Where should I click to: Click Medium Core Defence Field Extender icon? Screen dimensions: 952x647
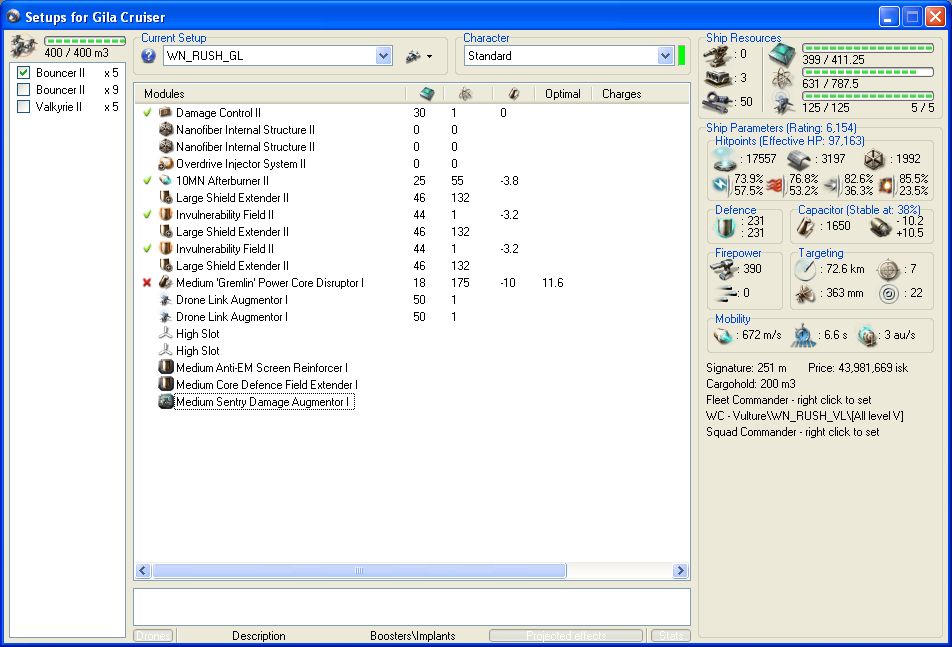pos(166,384)
